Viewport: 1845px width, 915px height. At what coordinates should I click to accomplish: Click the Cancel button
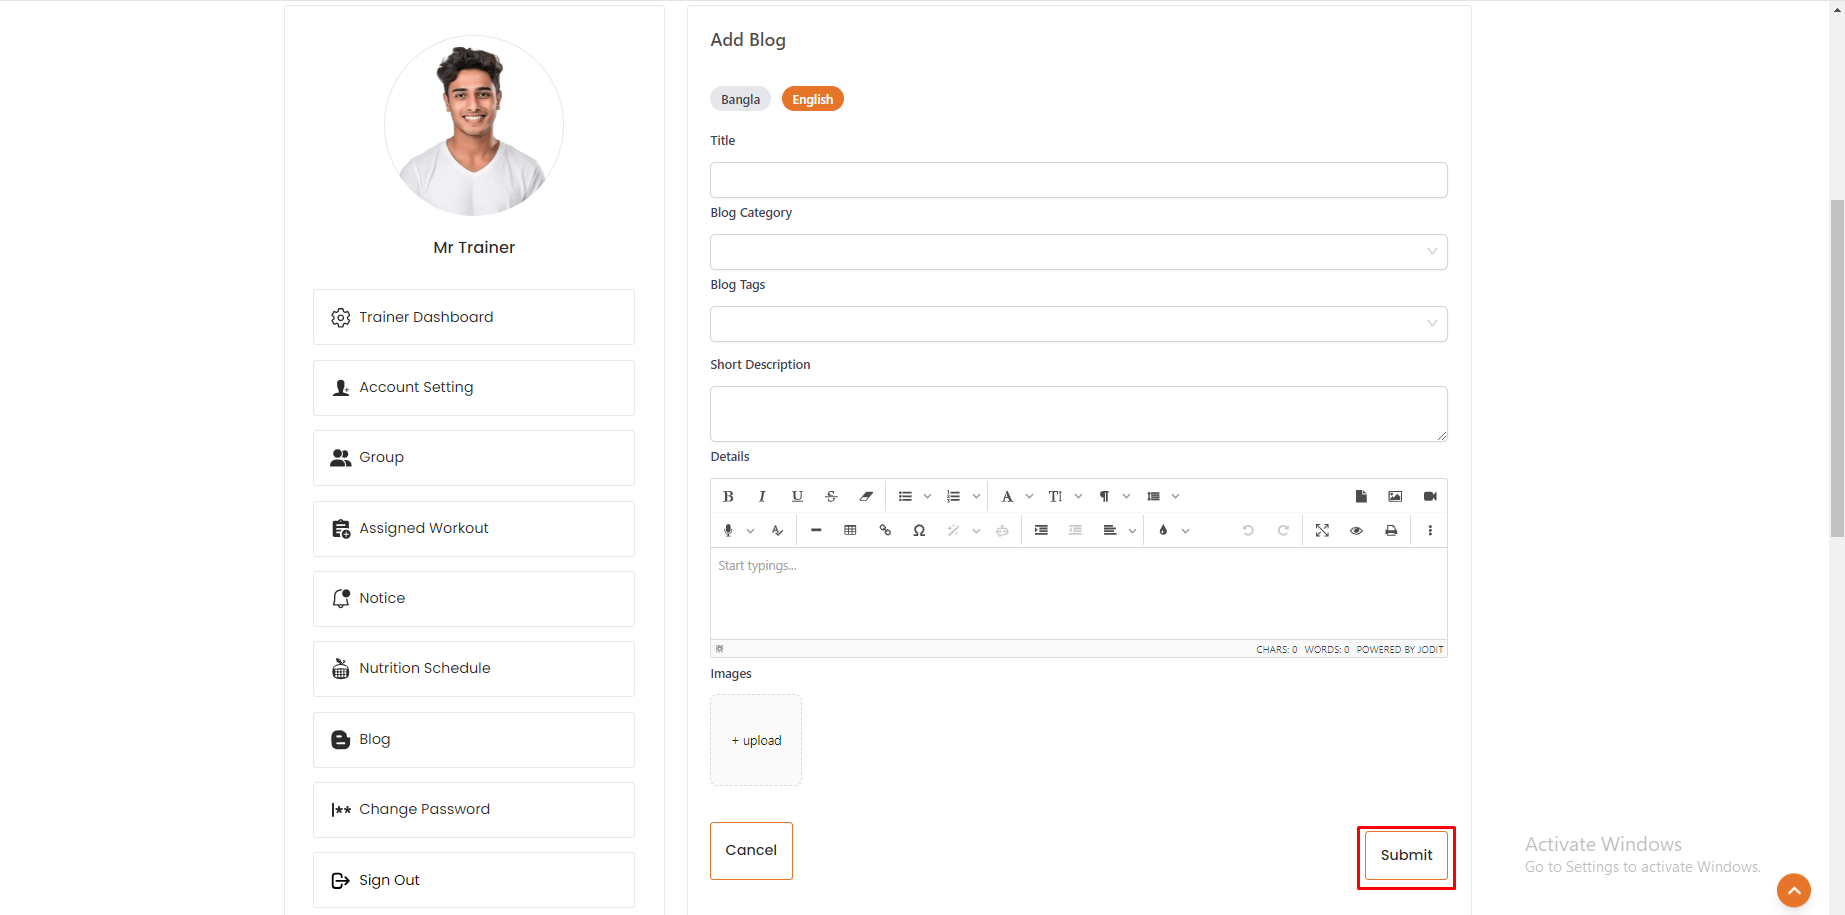[x=751, y=851]
